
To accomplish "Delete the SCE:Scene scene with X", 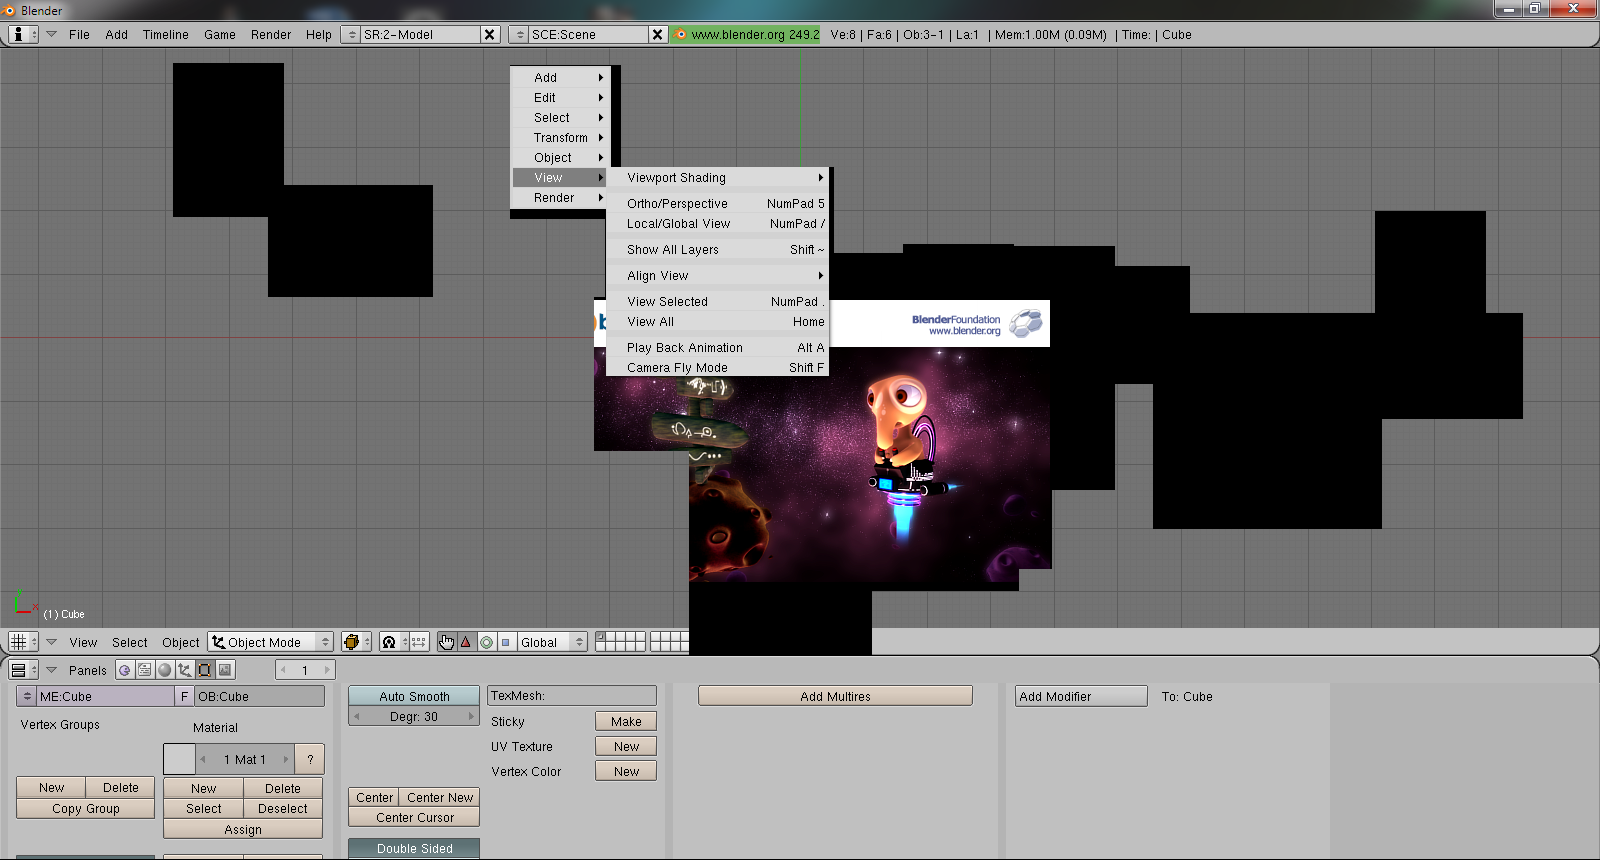I will coord(657,34).
